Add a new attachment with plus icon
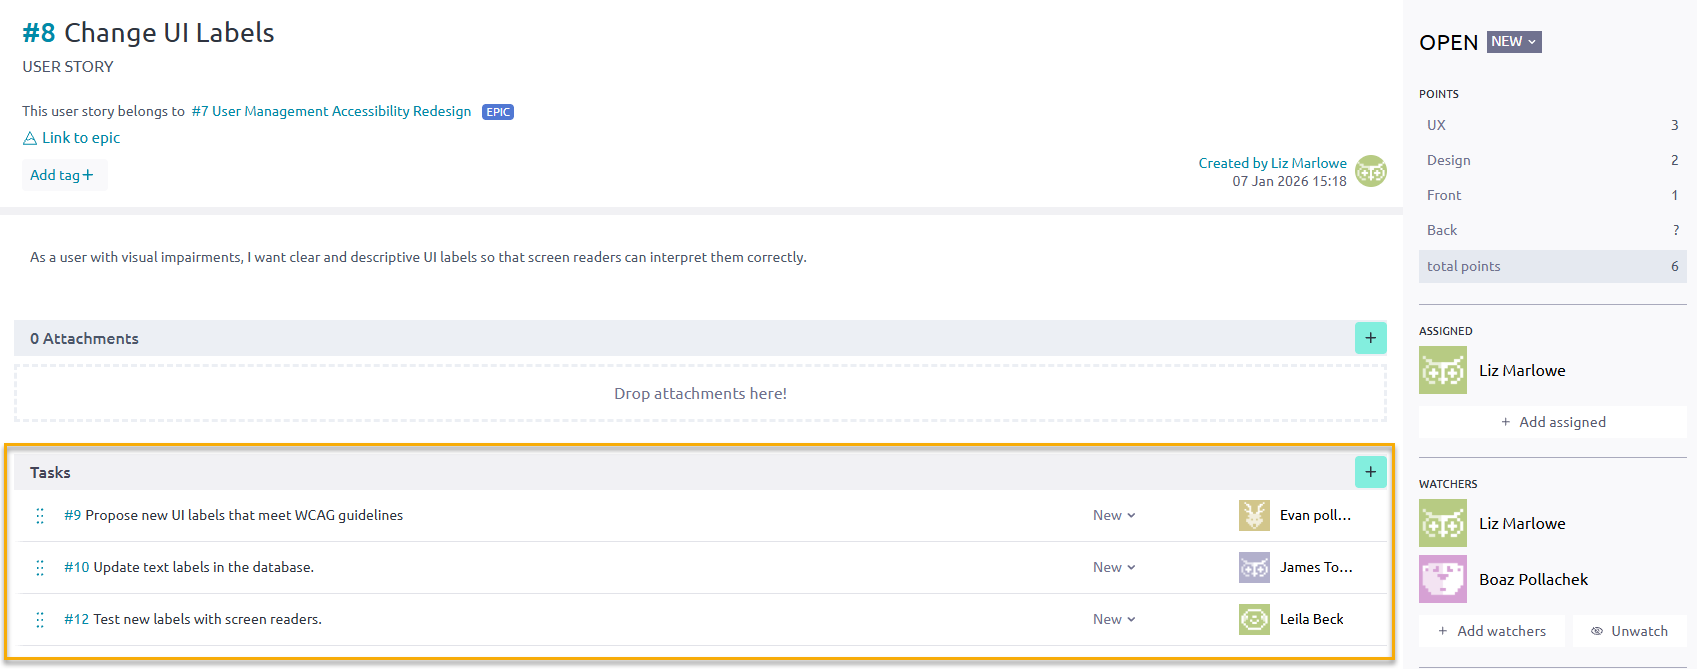 (1370, 338)
